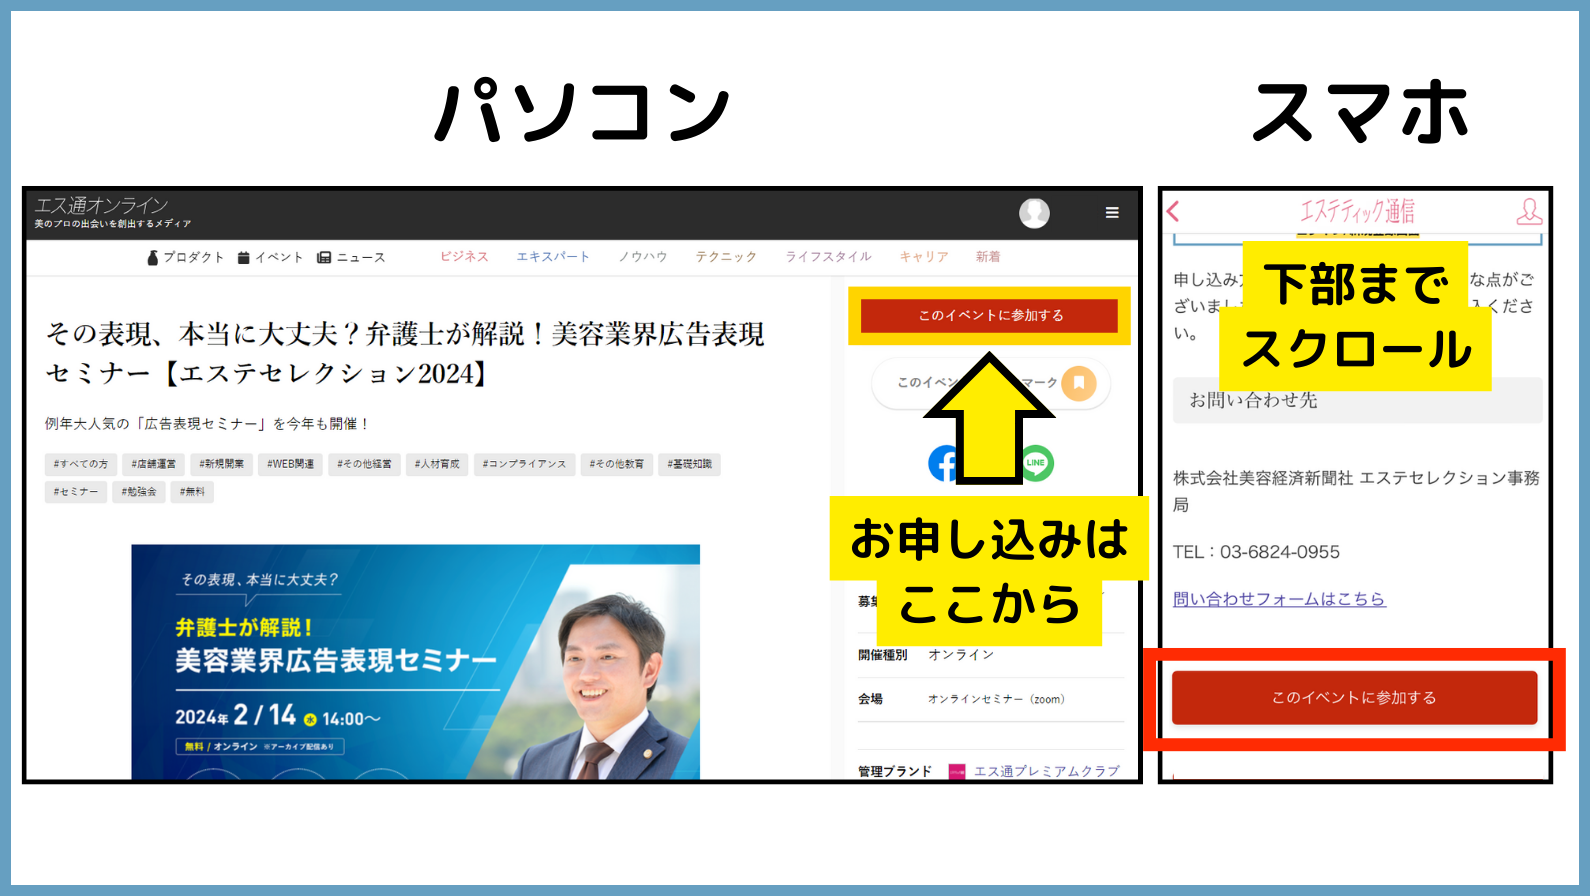
Task: Tap the back arrow in the smartphone header
Action: point(1174,211)
